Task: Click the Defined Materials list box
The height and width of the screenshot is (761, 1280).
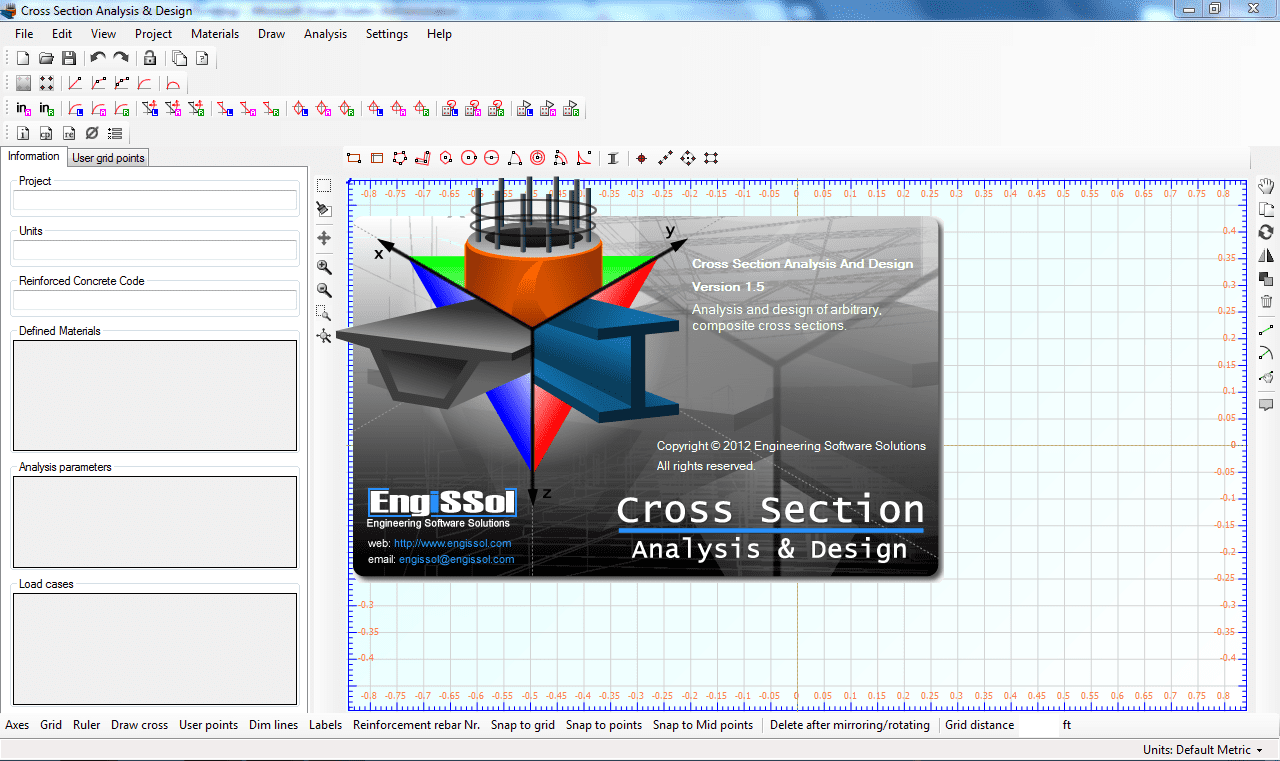Action: tap(155, 395)
